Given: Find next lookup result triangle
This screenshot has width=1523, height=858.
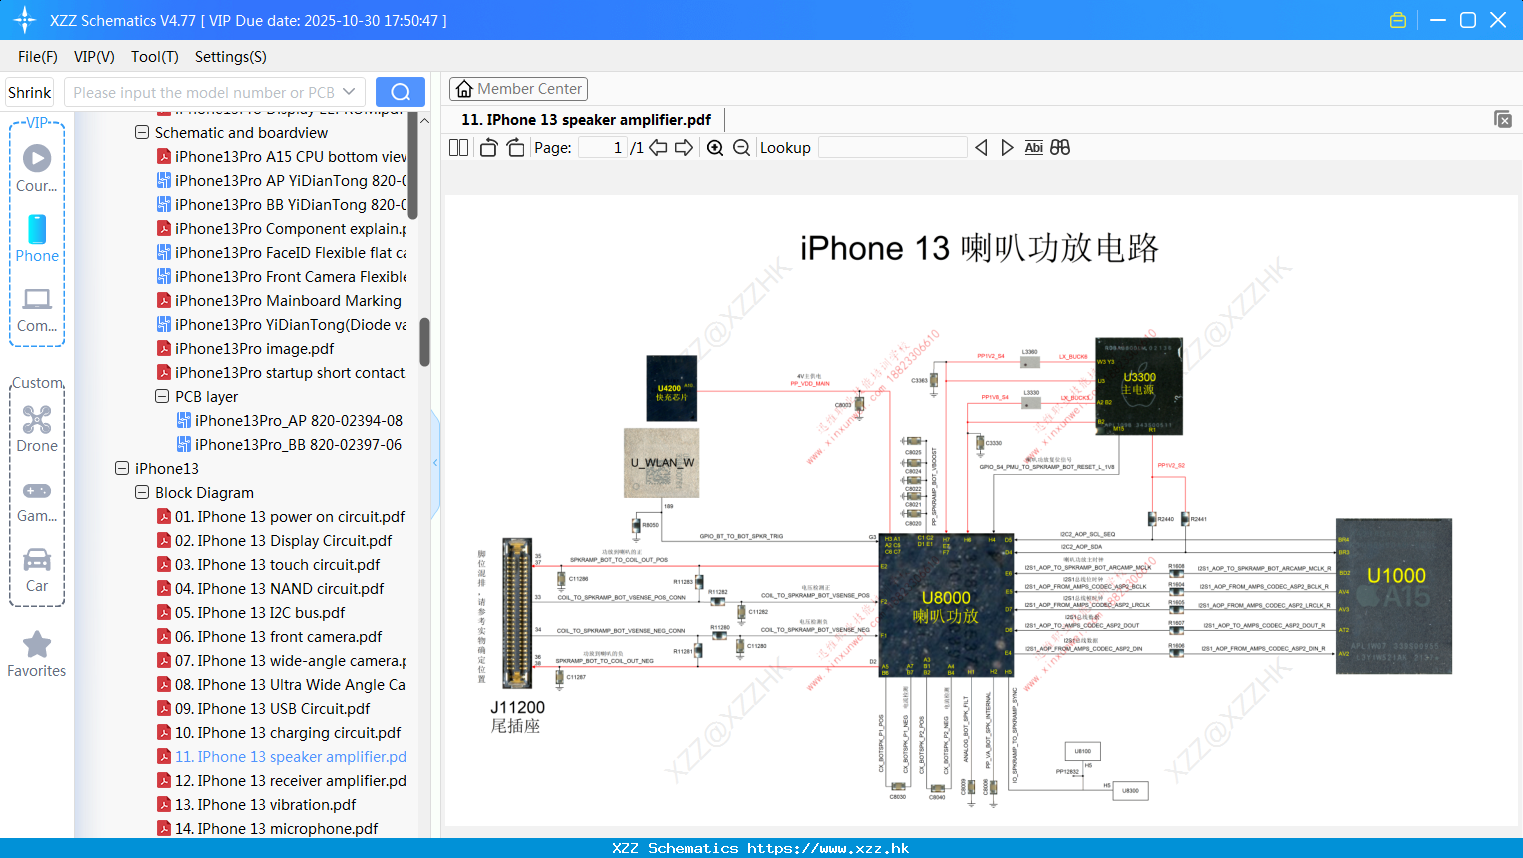Looking at the screenshot, I should tap(1007, 148).
